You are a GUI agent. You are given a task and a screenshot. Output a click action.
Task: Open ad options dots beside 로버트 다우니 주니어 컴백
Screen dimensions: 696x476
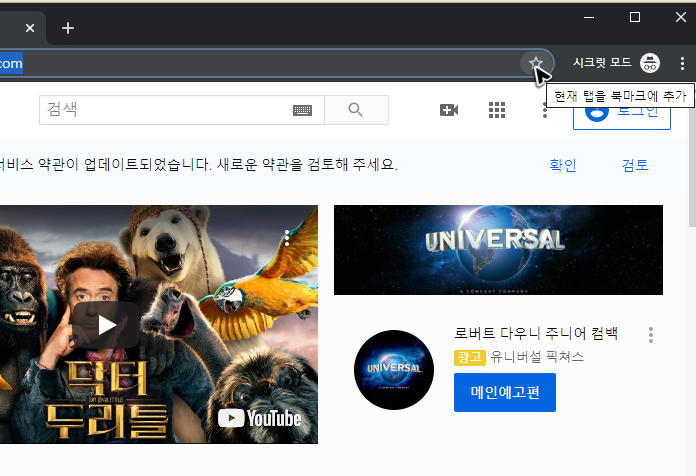pos(651,335)
